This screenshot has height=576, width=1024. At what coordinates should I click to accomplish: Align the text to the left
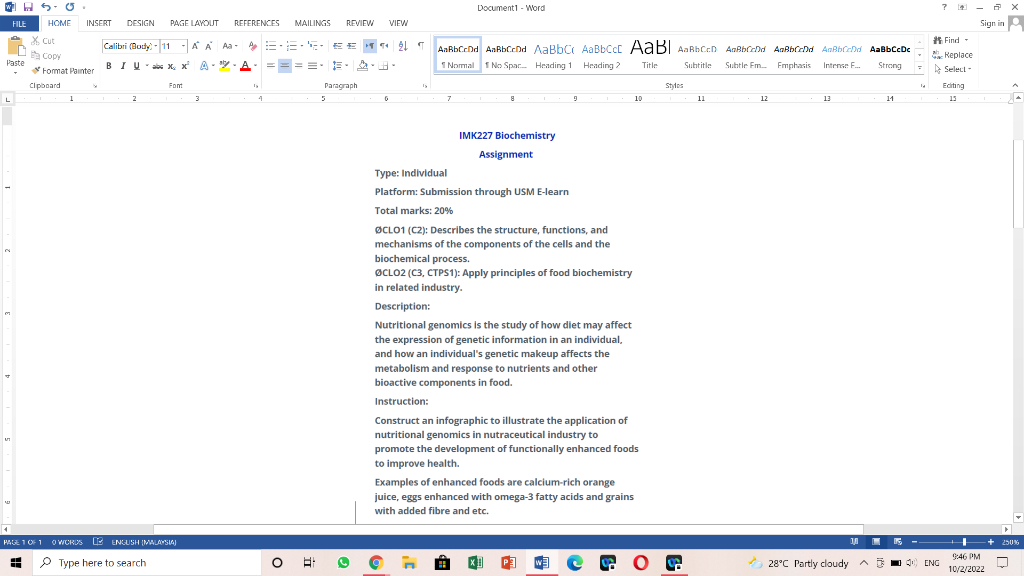[x=270, y=66]
